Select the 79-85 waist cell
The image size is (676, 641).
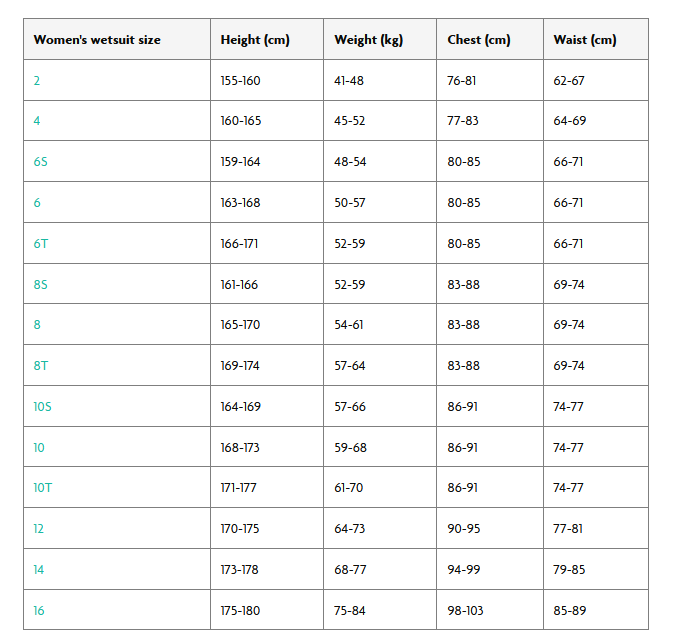click(569, 570)
